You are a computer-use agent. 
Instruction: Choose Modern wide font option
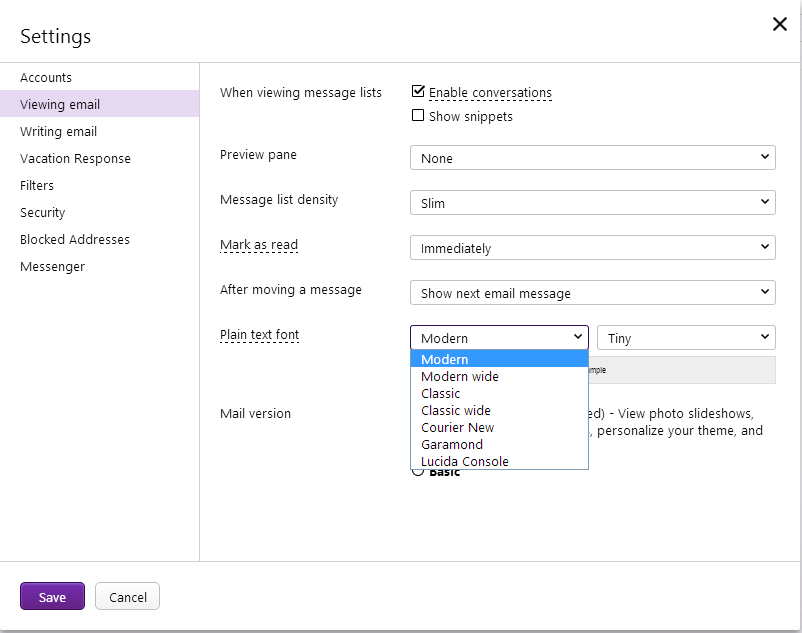point(460,377)
